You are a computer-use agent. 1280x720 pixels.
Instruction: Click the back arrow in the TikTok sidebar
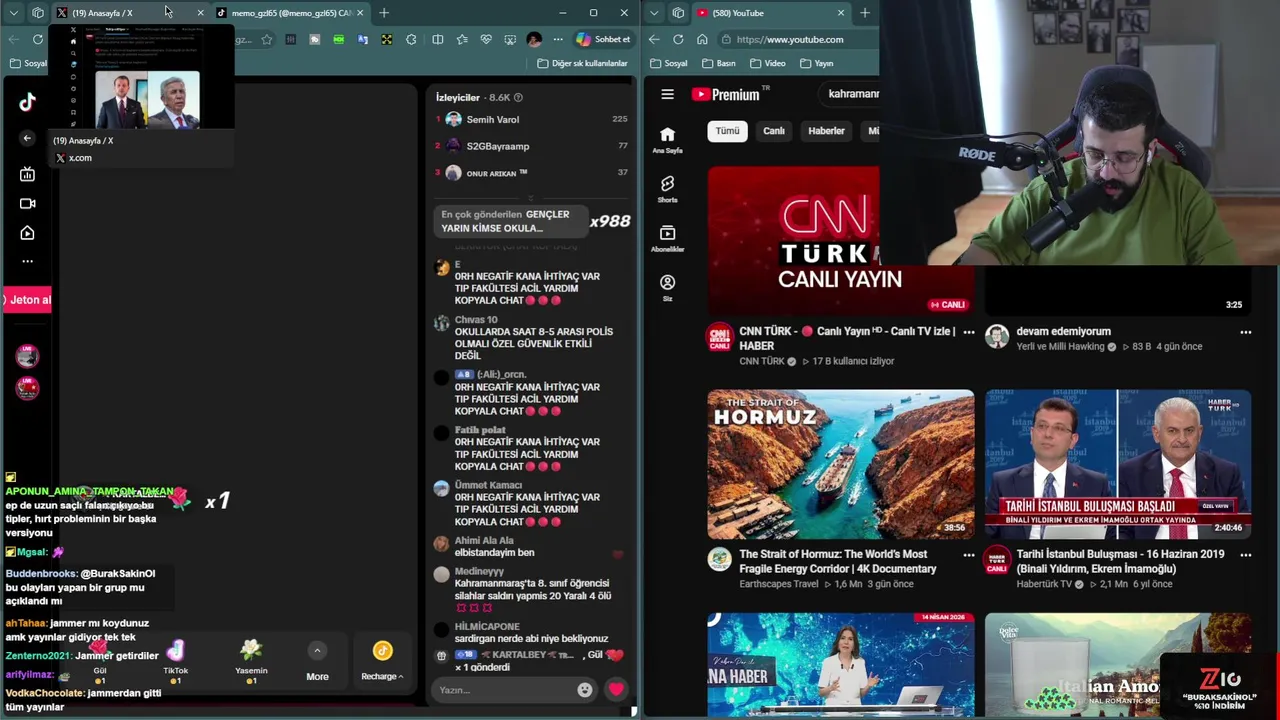[x=27, y=138]
